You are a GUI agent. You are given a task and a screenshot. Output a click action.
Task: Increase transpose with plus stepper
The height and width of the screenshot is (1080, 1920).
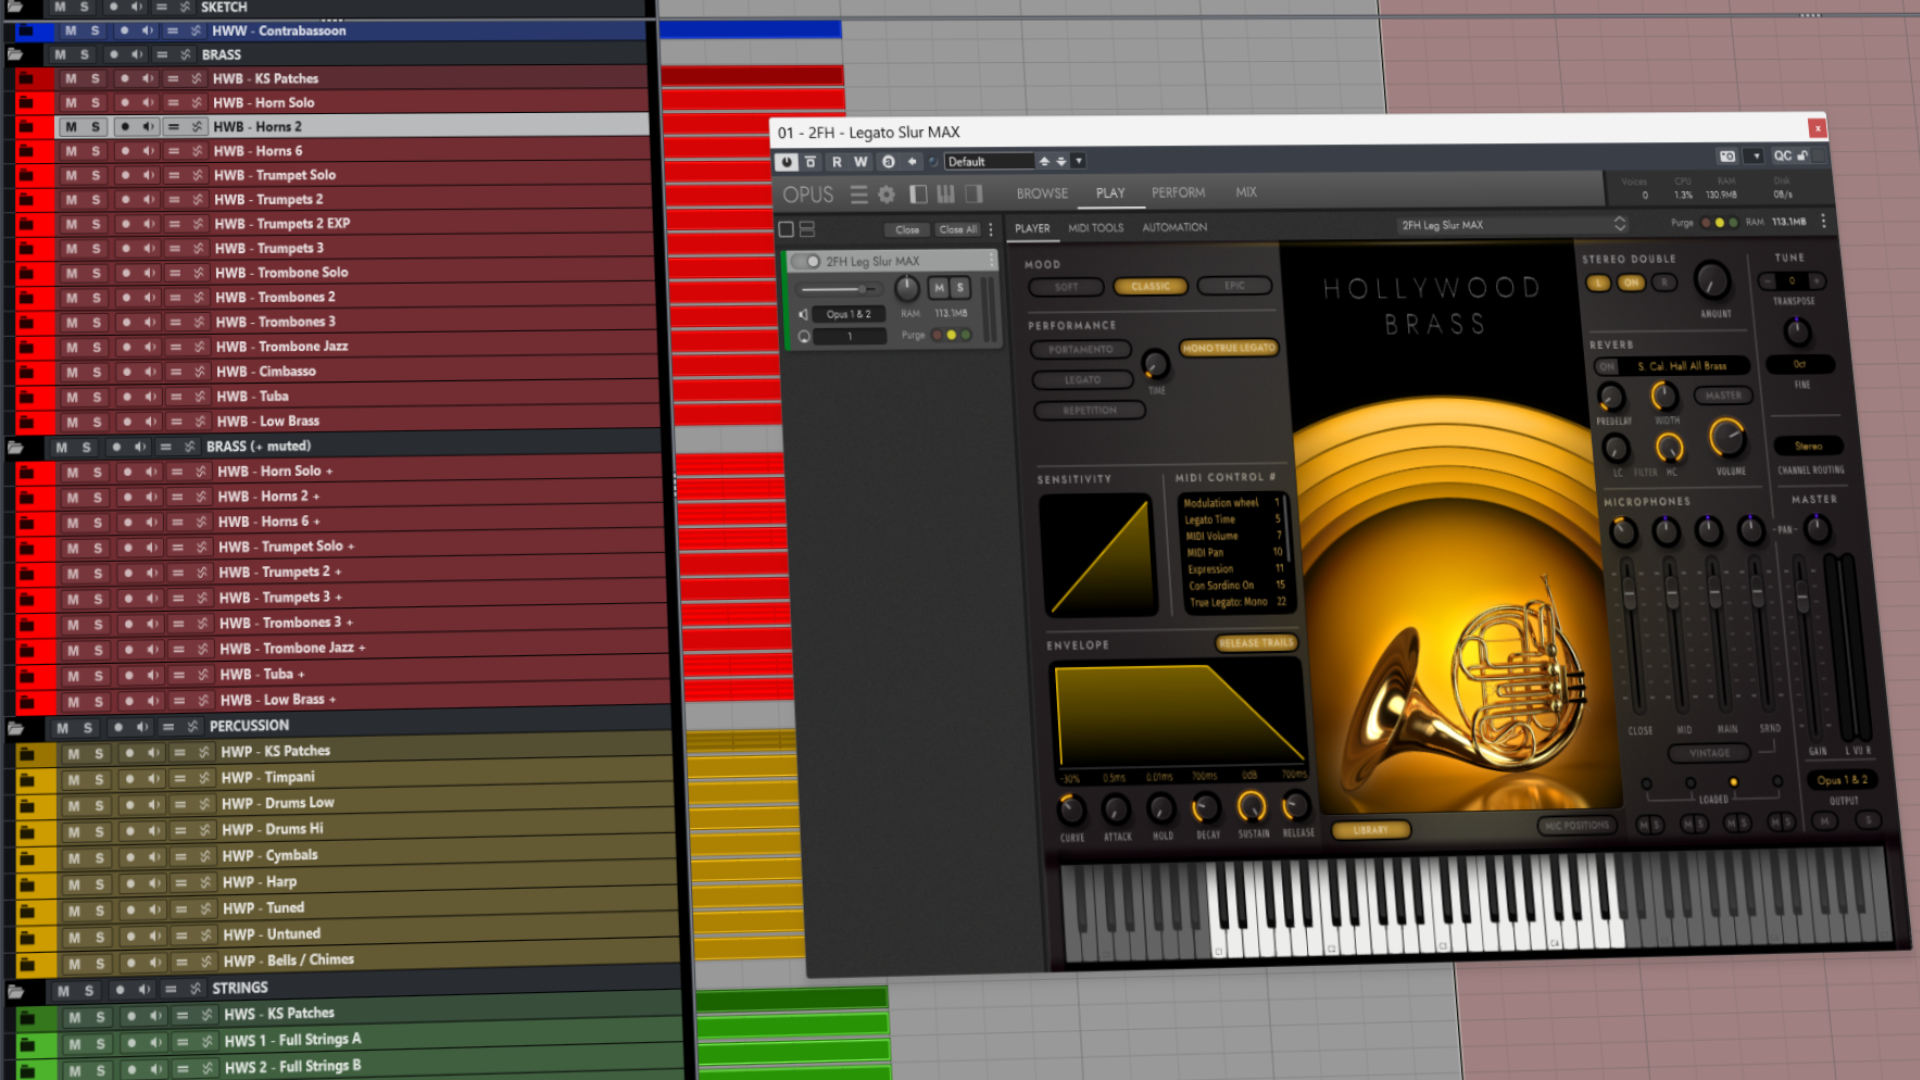(x=1816, y=281)
